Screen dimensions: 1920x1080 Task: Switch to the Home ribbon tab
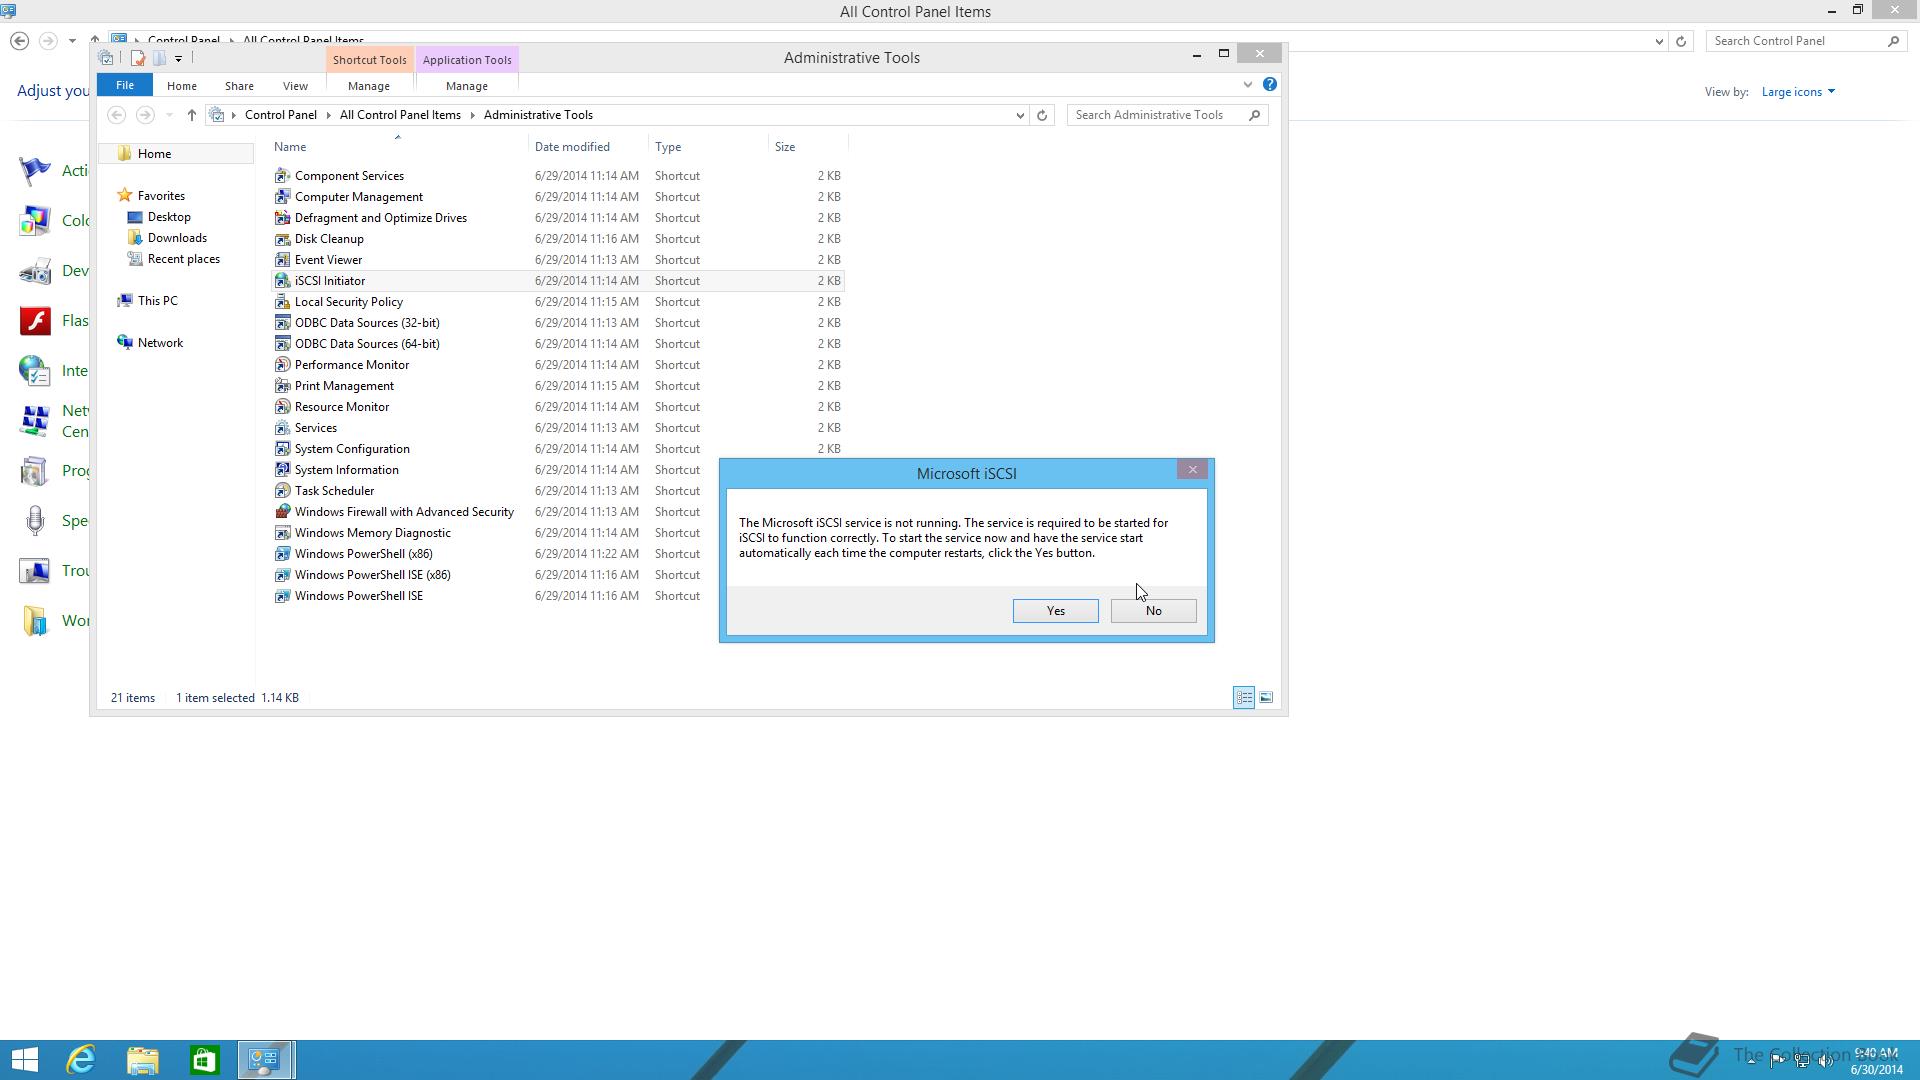(x=181, y=86)
